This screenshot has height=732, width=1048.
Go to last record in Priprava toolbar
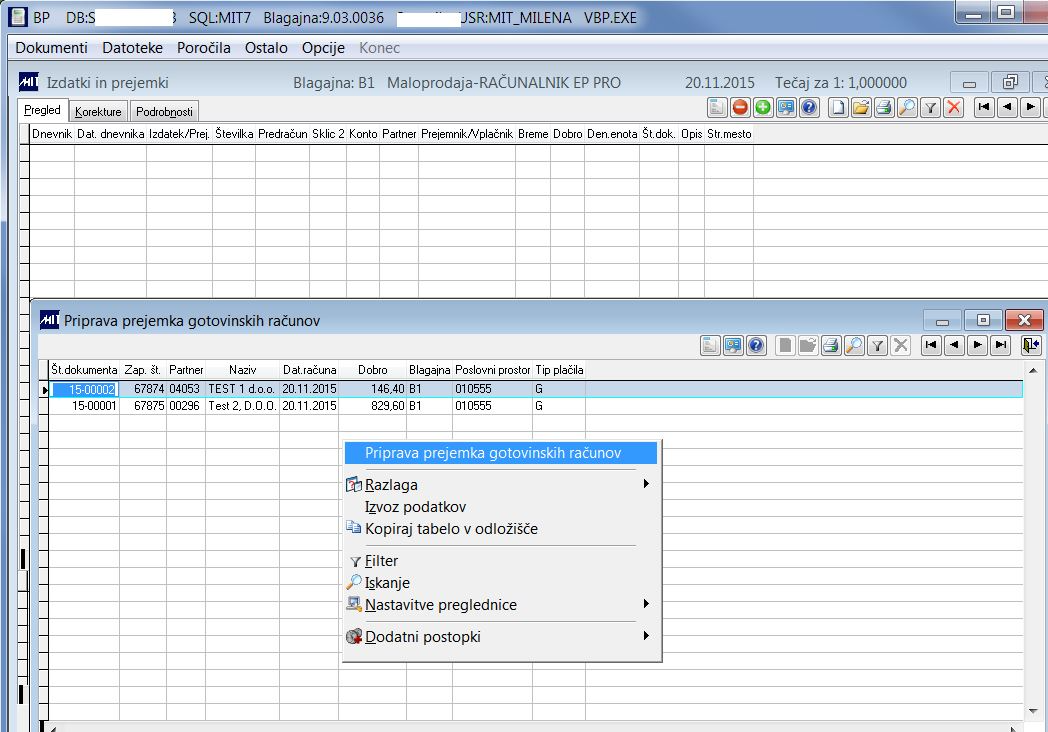(x=1001, y=345)
